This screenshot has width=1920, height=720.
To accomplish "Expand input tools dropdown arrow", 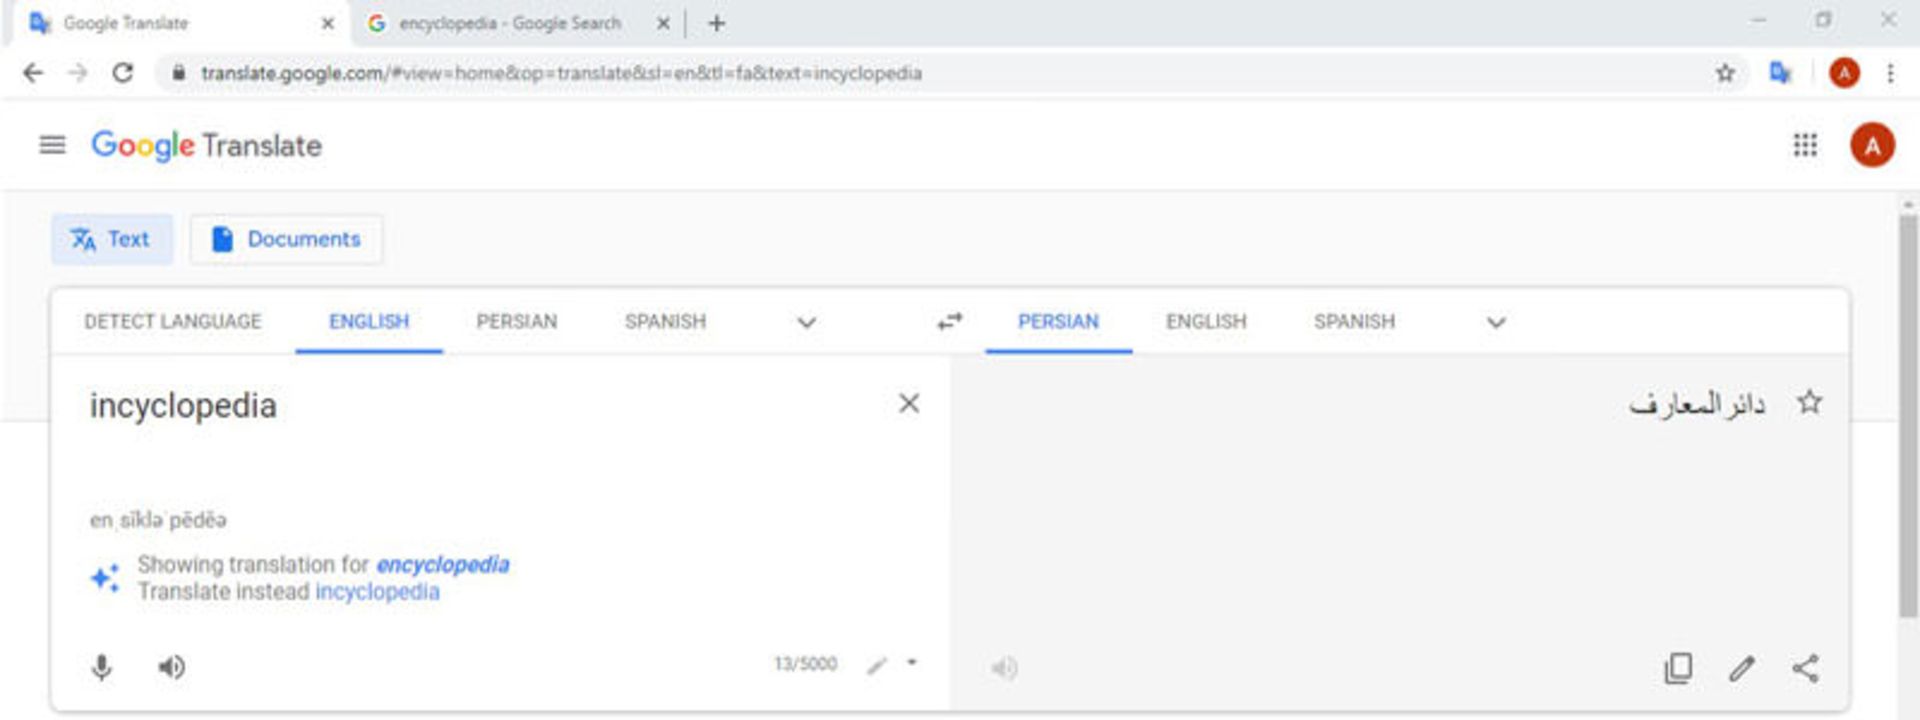I will tap(912, 662).
